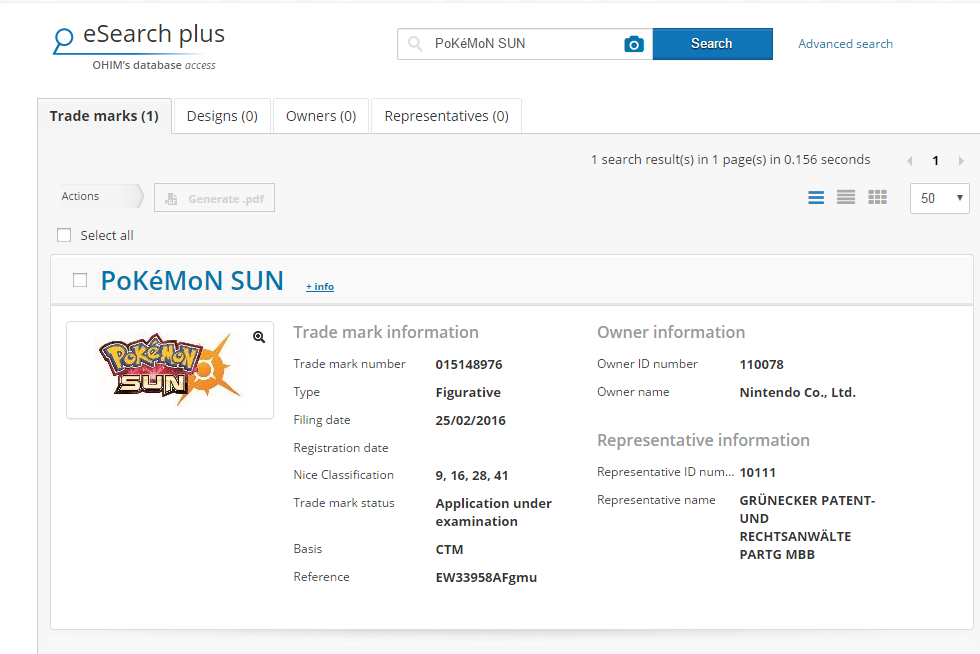Screen dimensions: 980x654
Task: Click the camera icon for image search
Action: 634,44
